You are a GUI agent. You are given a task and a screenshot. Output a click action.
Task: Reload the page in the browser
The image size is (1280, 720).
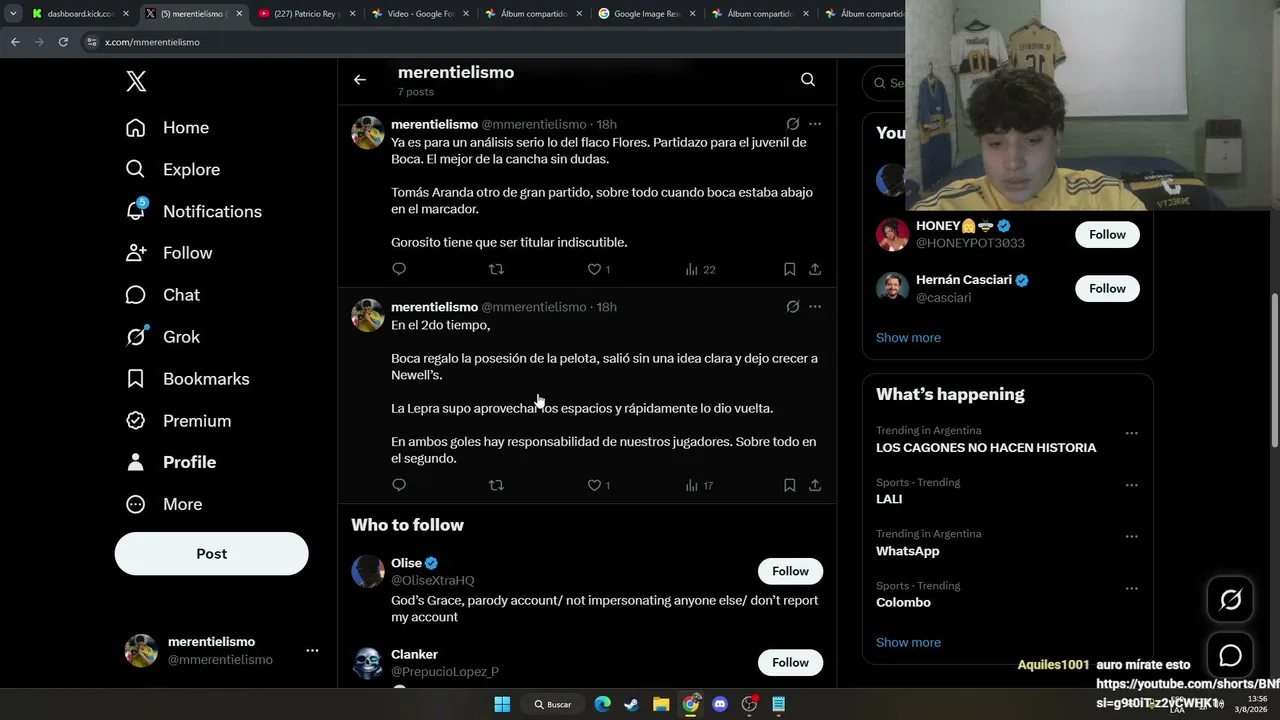[x=63, y=42]
